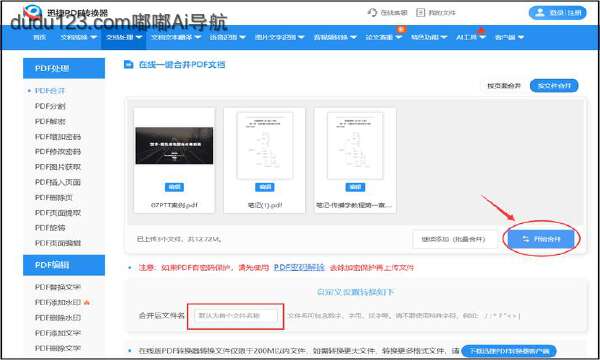Open 在线客服 headset icon

coord(372,12)
